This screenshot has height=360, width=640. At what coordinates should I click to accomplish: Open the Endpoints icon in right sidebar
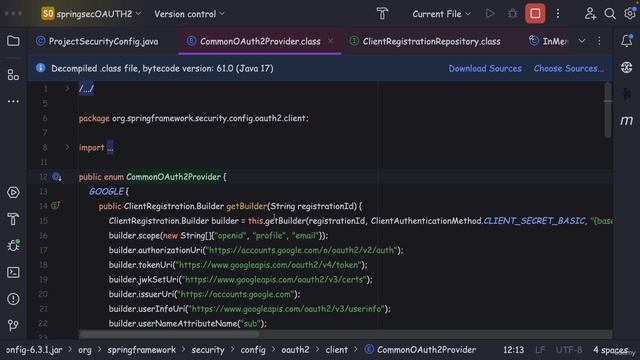[627, 94]
